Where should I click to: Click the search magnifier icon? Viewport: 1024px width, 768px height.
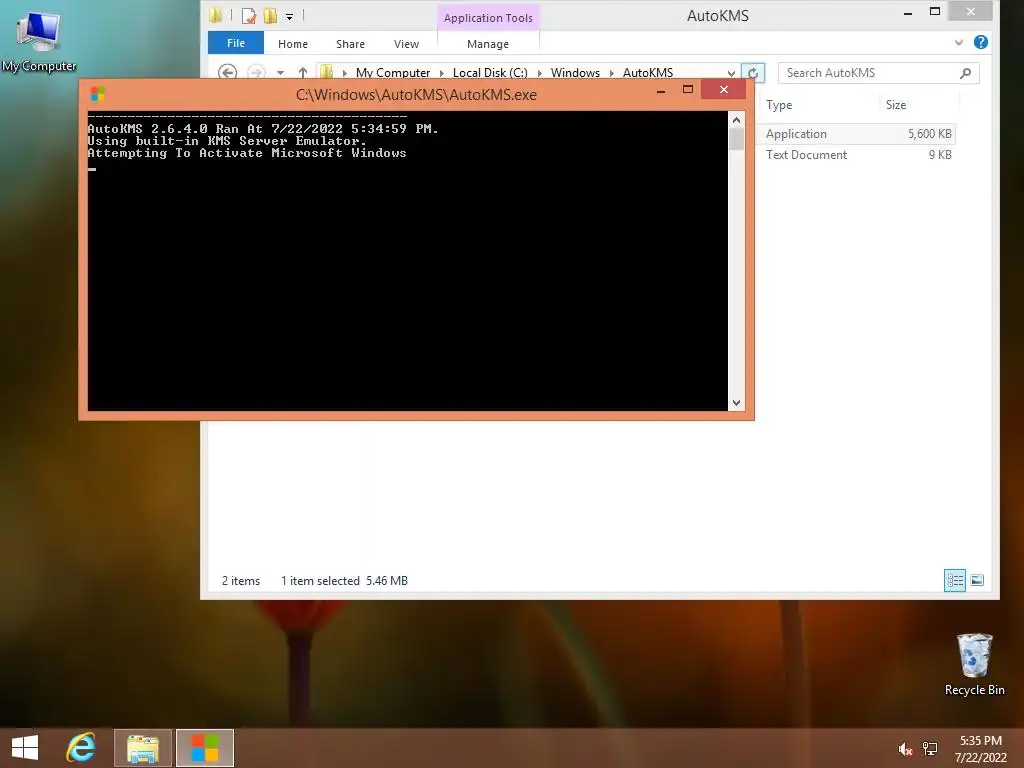(x=965, y=73)
